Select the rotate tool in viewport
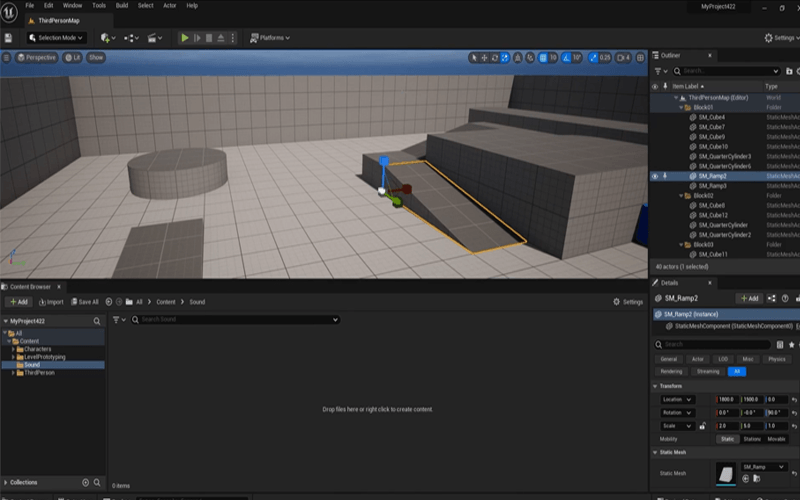 click(494, 58)
